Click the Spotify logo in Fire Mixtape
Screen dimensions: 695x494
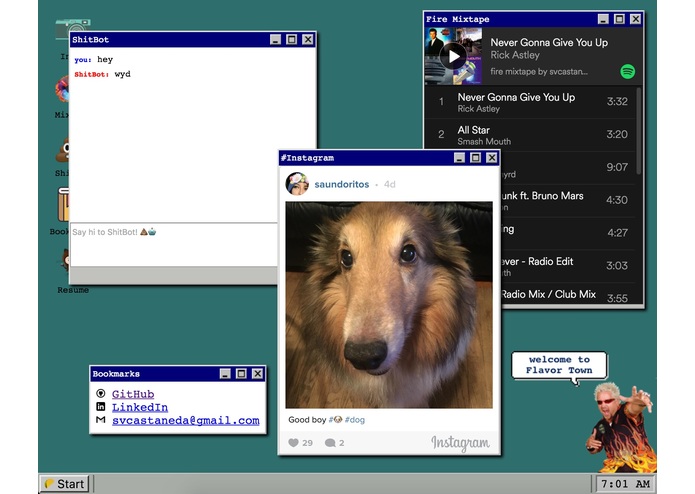(627, 71)
